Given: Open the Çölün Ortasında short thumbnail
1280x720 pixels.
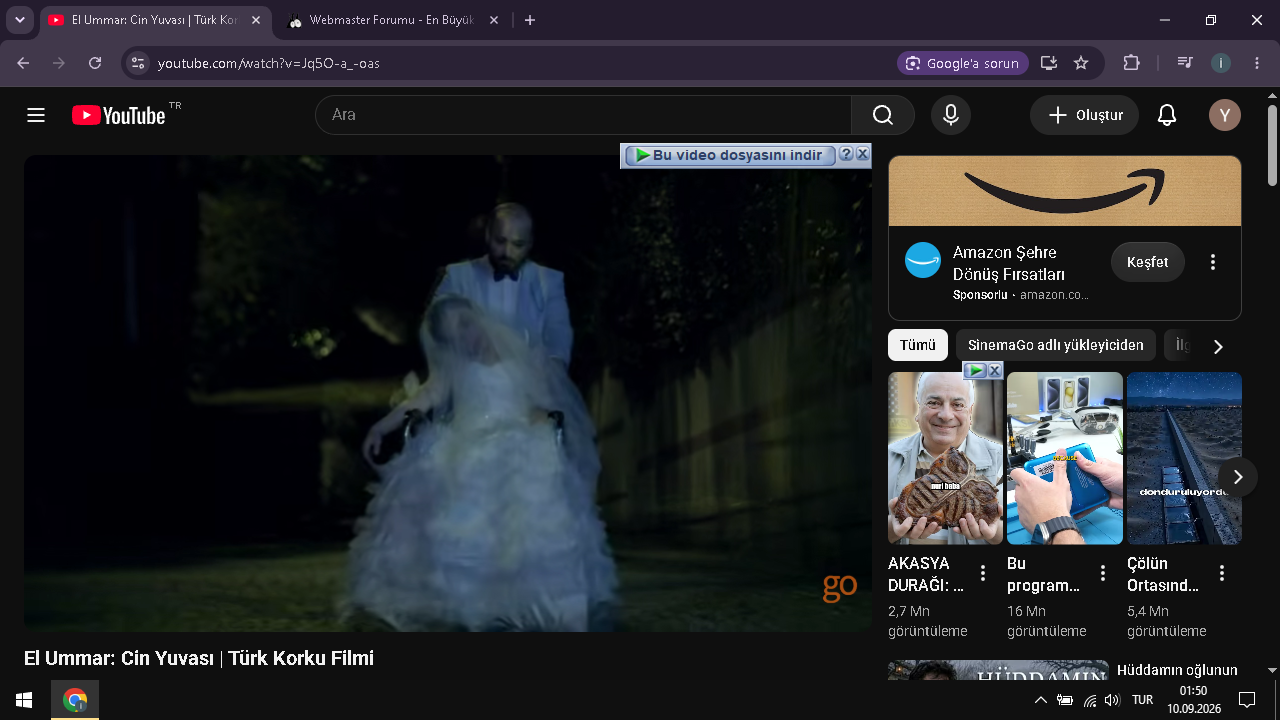Looking at the screenshot, I should coord(1184,458).
